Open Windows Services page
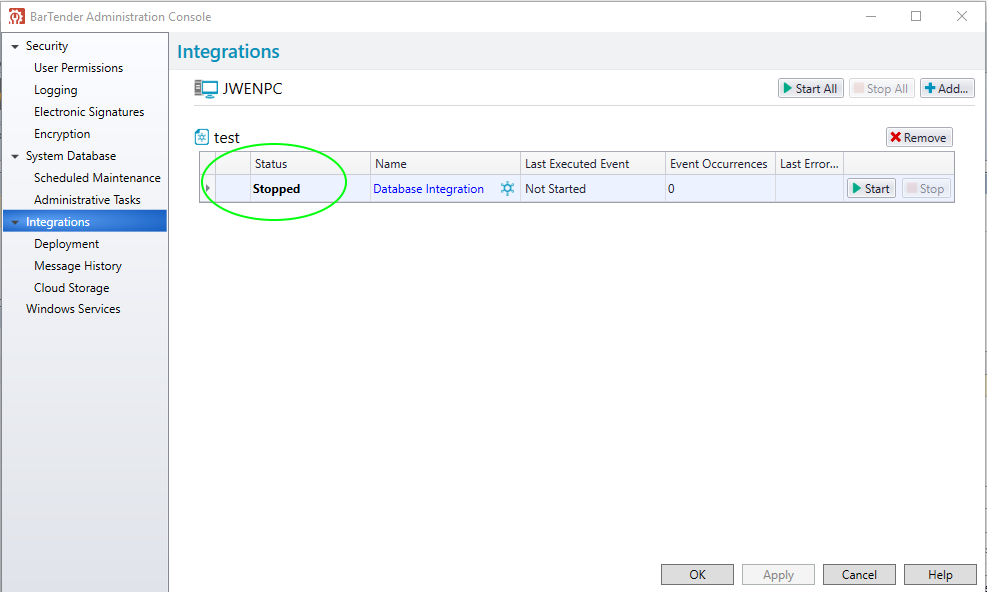 pyautogui.click(x=73, y=309)
